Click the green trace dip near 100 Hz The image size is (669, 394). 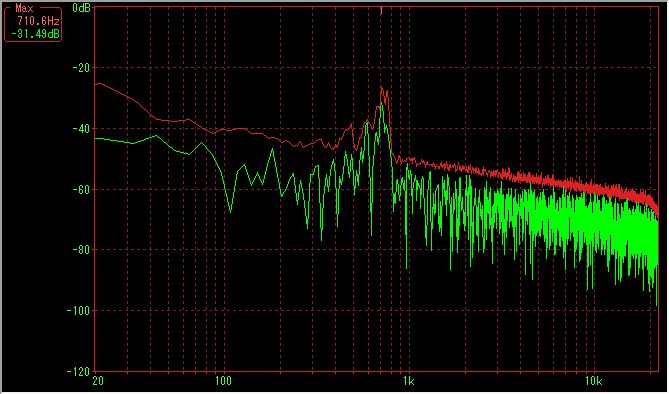click(x=231, y=212)
